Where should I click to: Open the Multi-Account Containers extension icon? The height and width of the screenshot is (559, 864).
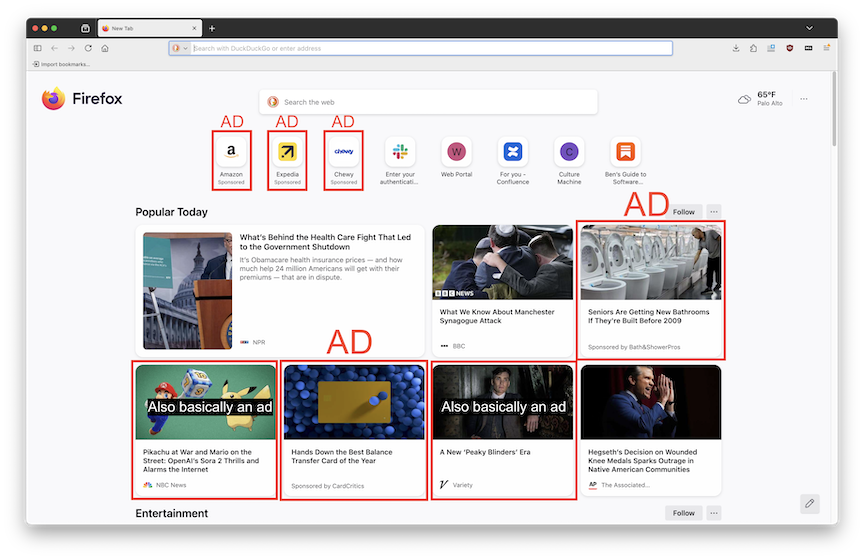(771, 48)
